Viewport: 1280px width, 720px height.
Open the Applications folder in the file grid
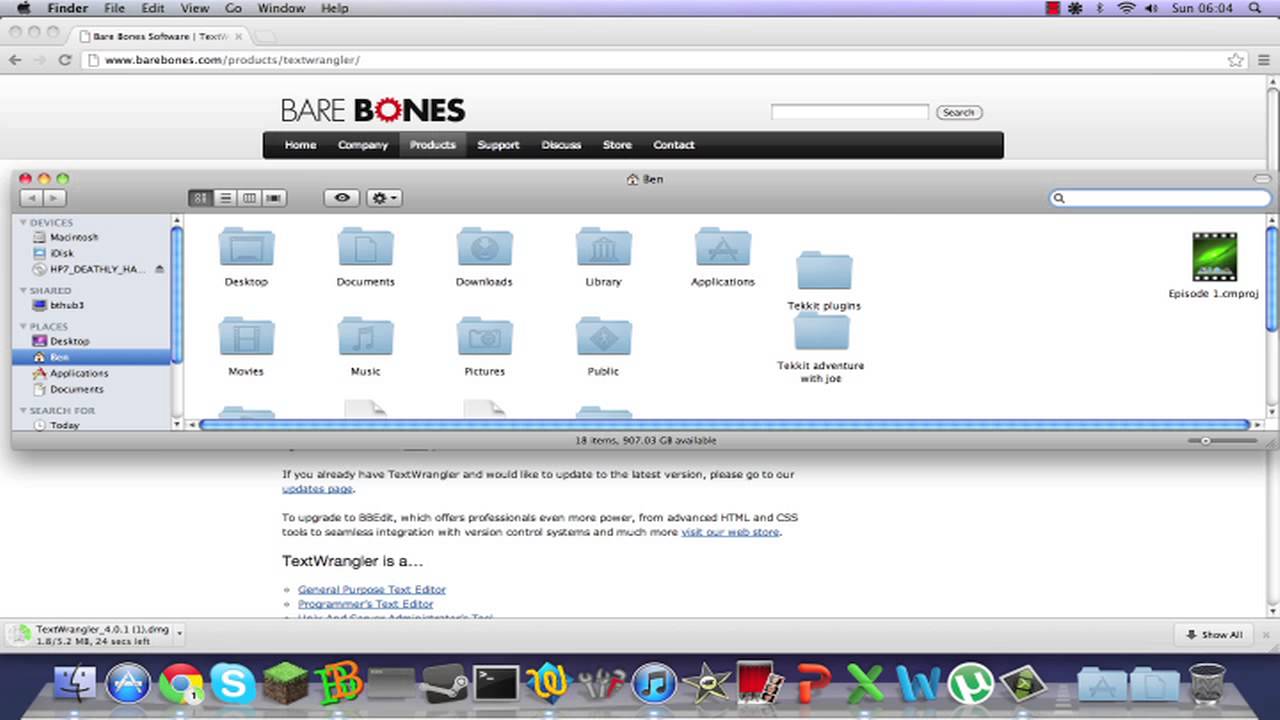point(722,257)
